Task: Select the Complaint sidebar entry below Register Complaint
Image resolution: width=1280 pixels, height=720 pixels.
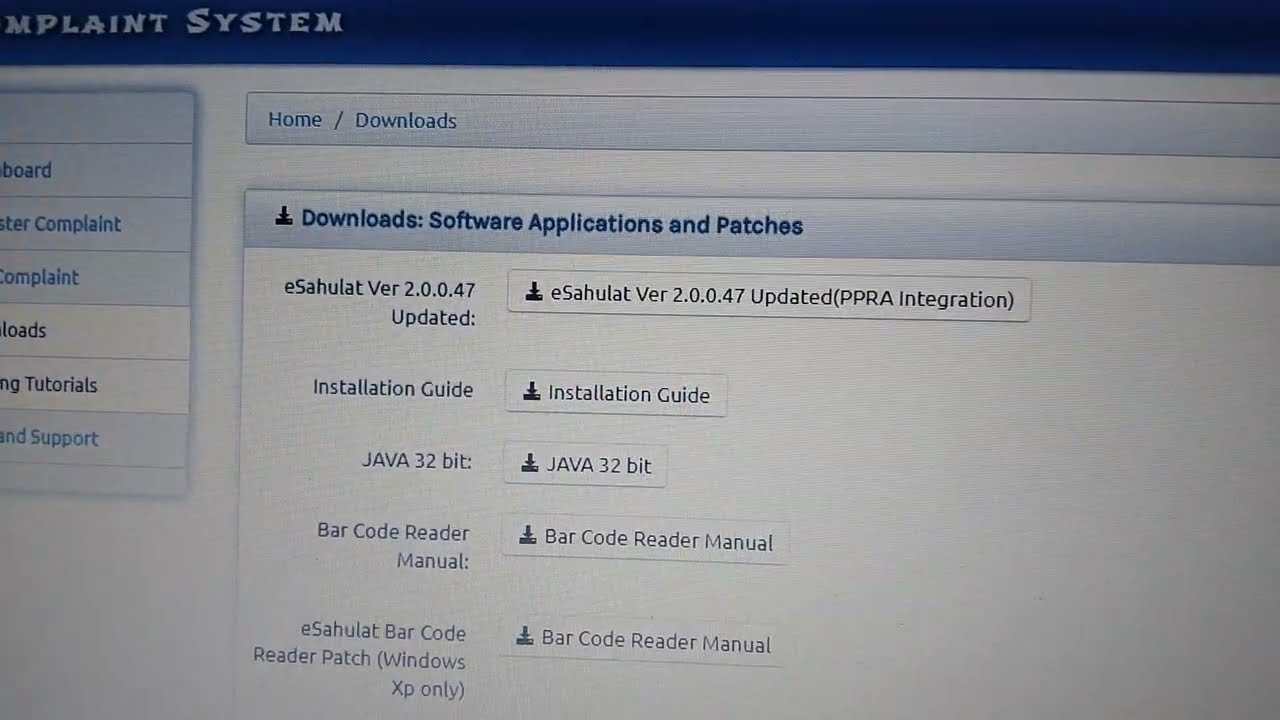Action: [94, 278]
